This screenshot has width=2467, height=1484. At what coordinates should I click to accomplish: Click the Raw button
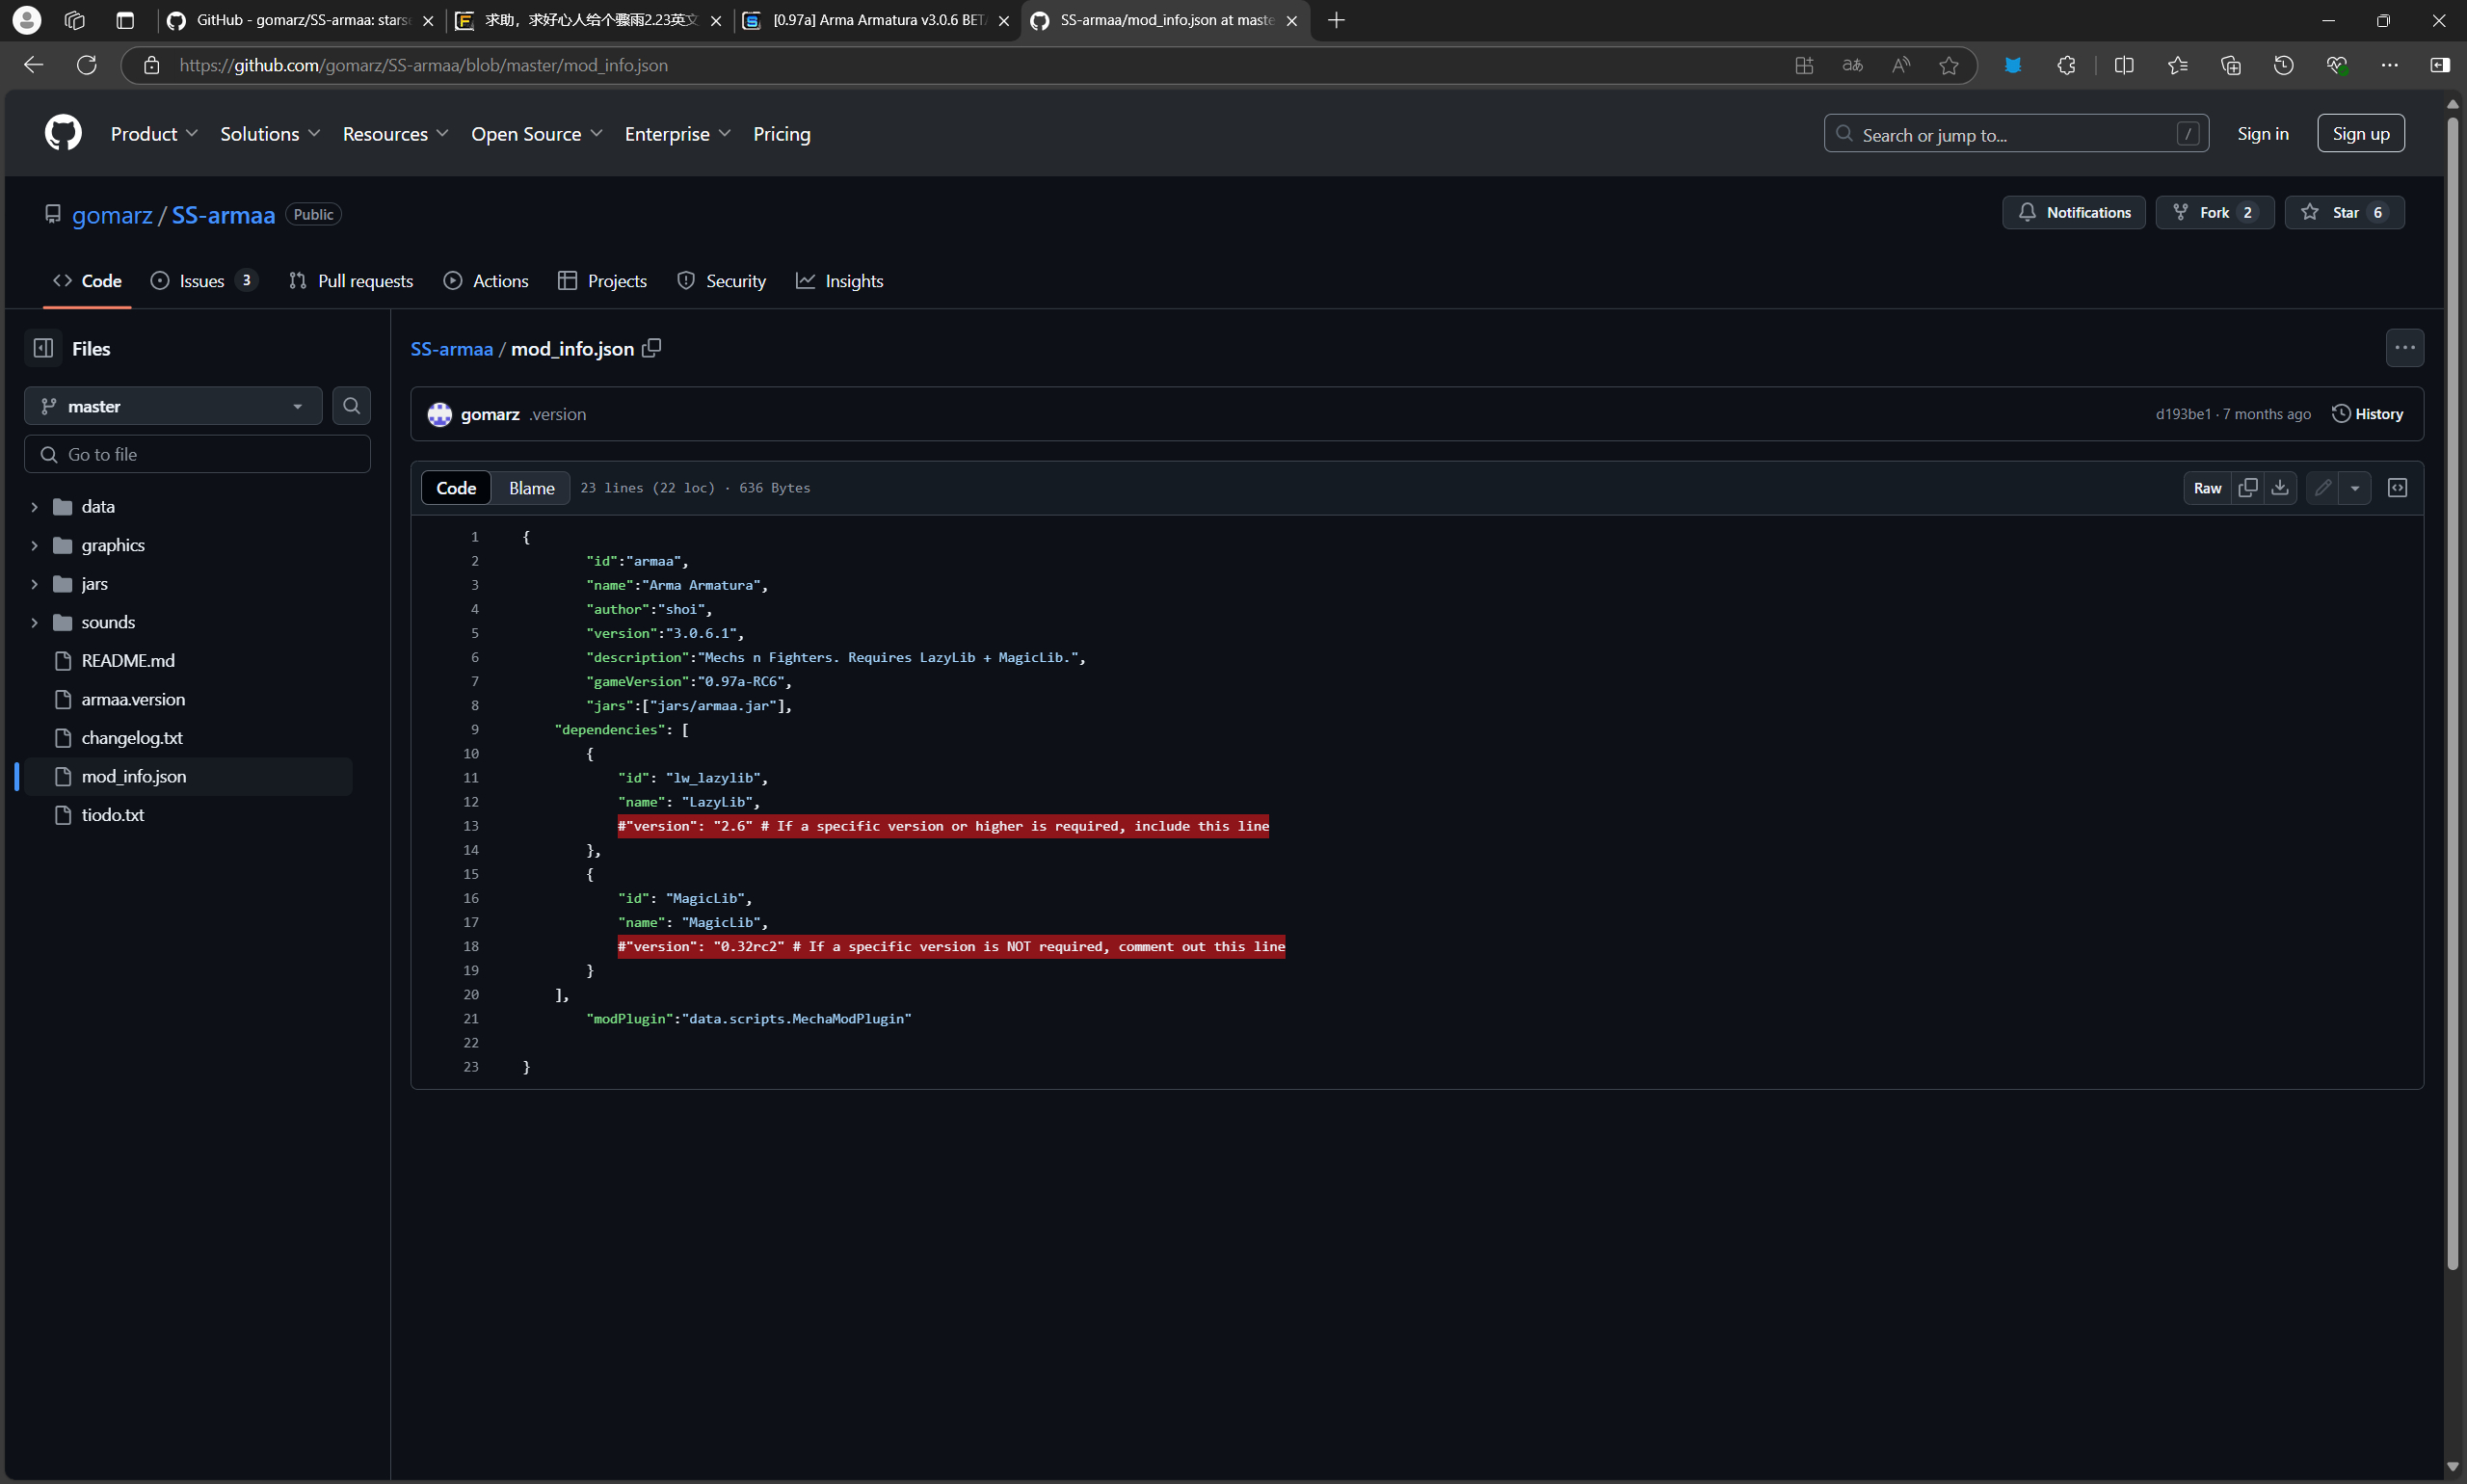click(x=2207, y=488)
